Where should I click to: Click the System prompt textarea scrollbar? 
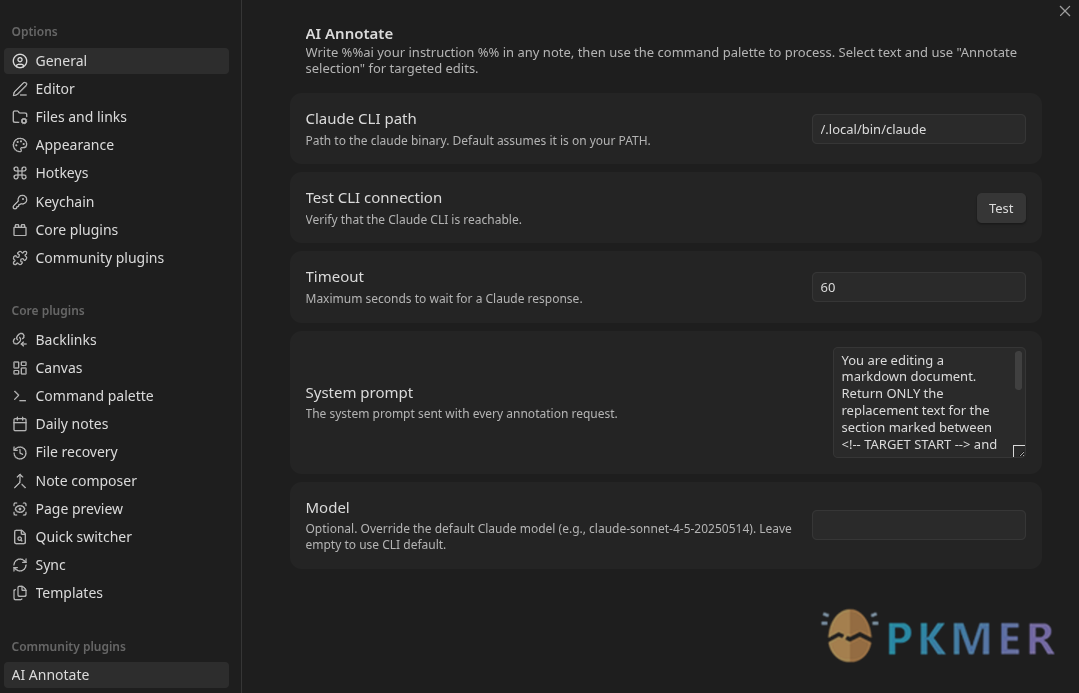coord(1018,370)
